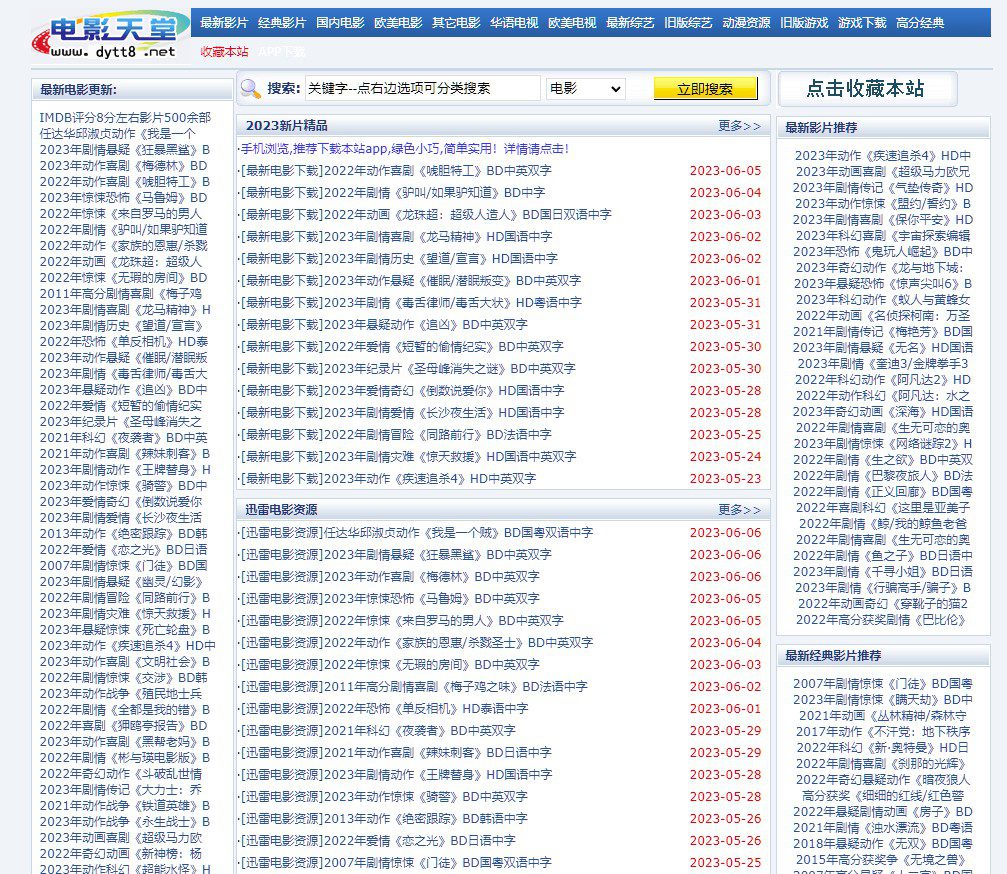Open the 手机浏览 app recommendation link
1007x874 pixels.
404,148
